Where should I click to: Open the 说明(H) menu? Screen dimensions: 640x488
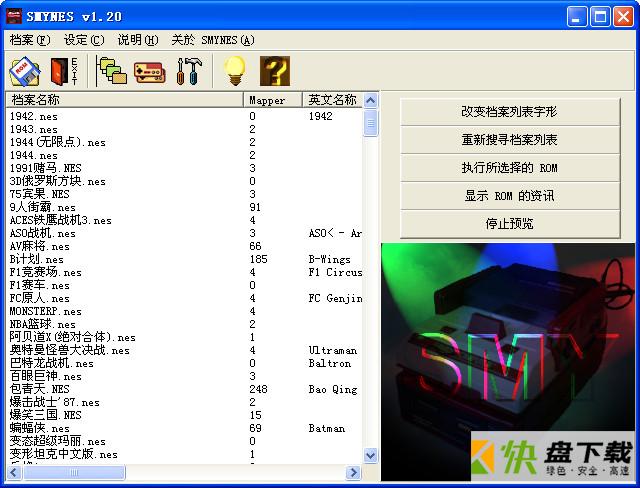point(138,40)
